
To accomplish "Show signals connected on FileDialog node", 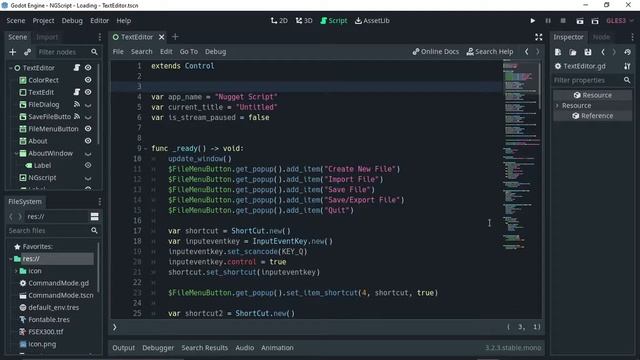I will point(77,104).
